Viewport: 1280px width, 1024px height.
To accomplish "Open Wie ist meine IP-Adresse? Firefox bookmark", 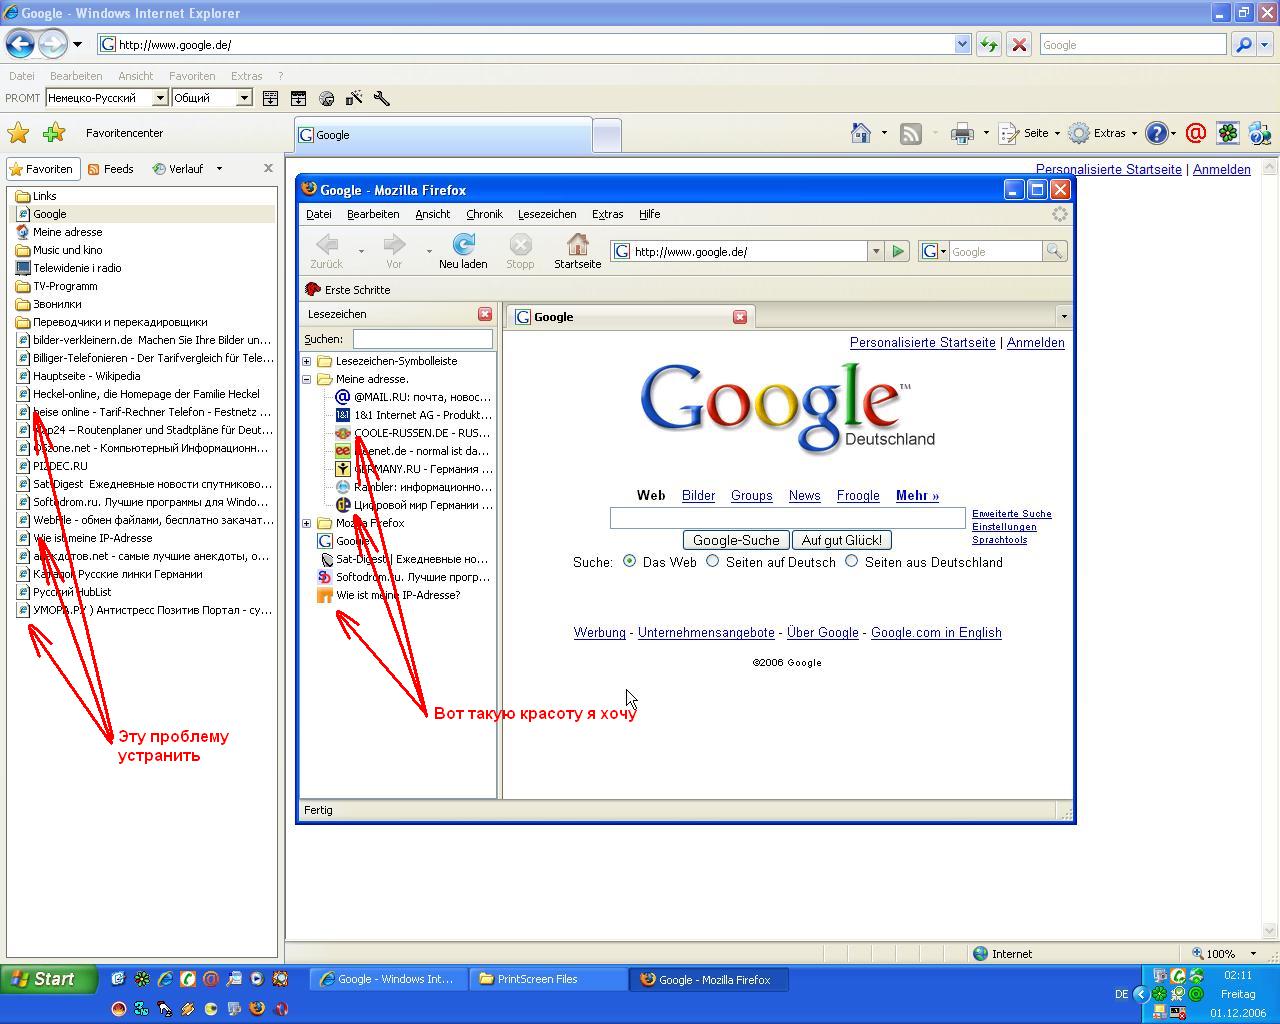I will [x=388, y=595].
